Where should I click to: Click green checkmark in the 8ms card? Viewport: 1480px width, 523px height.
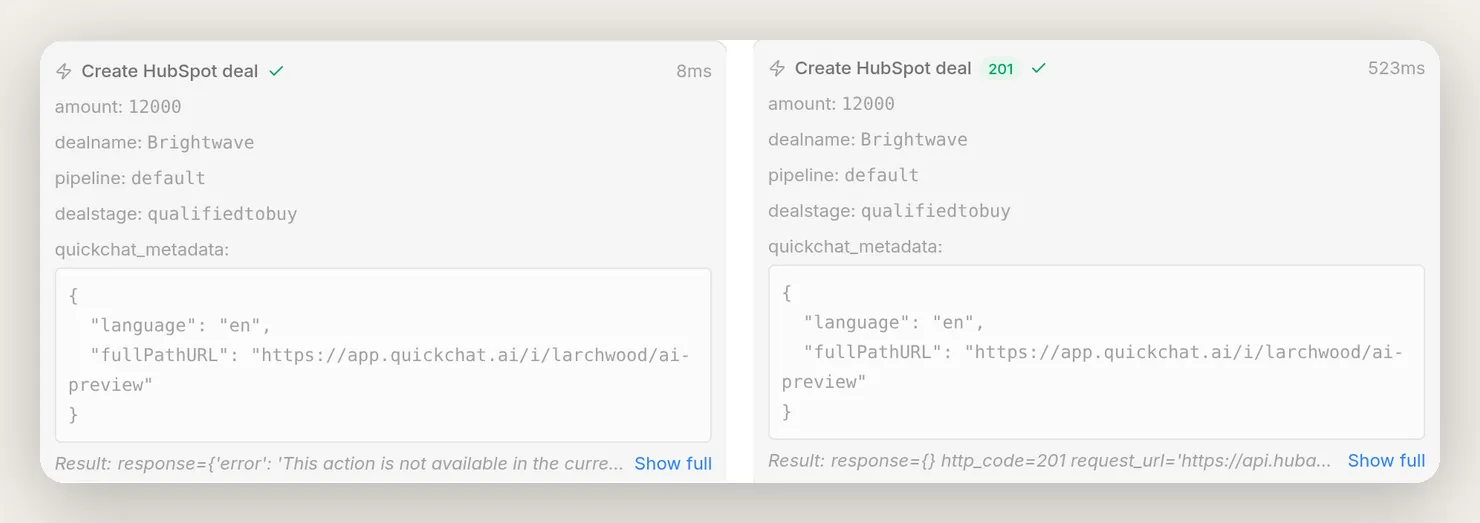277,71
